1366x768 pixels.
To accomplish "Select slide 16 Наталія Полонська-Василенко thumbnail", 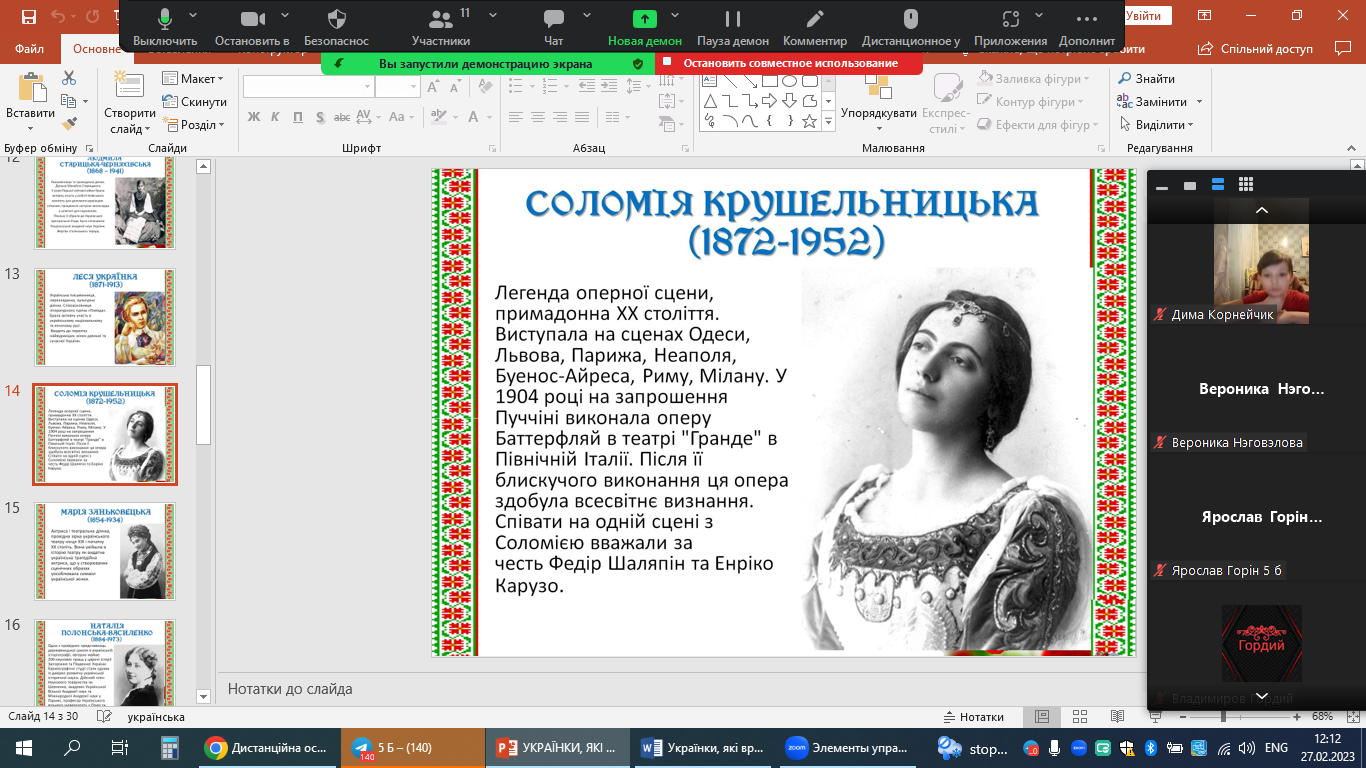I will (x=105, y=662).
